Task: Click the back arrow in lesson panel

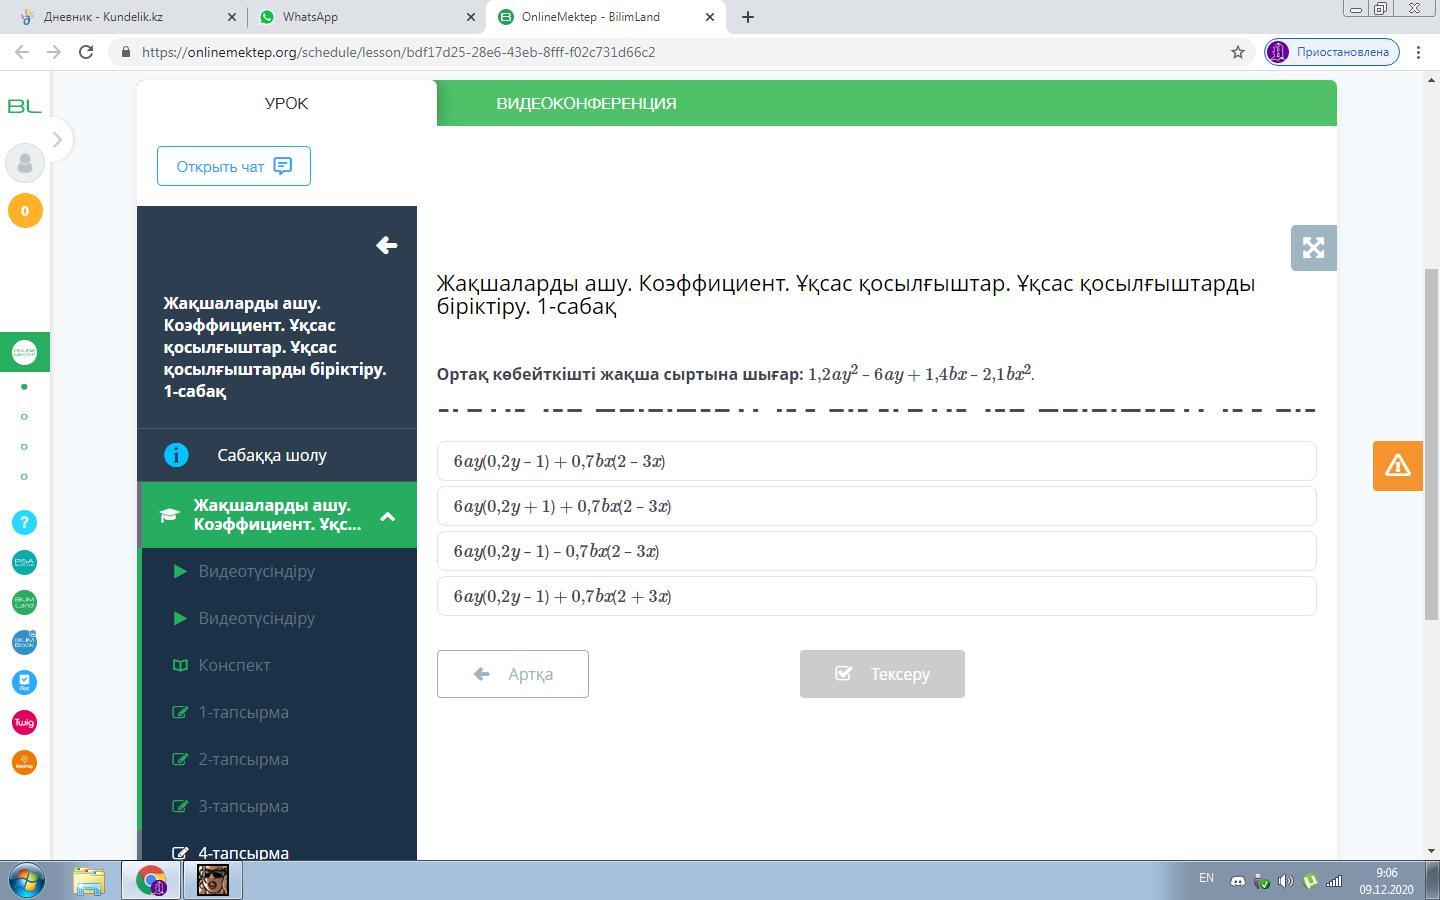Action: click(387, 245)
